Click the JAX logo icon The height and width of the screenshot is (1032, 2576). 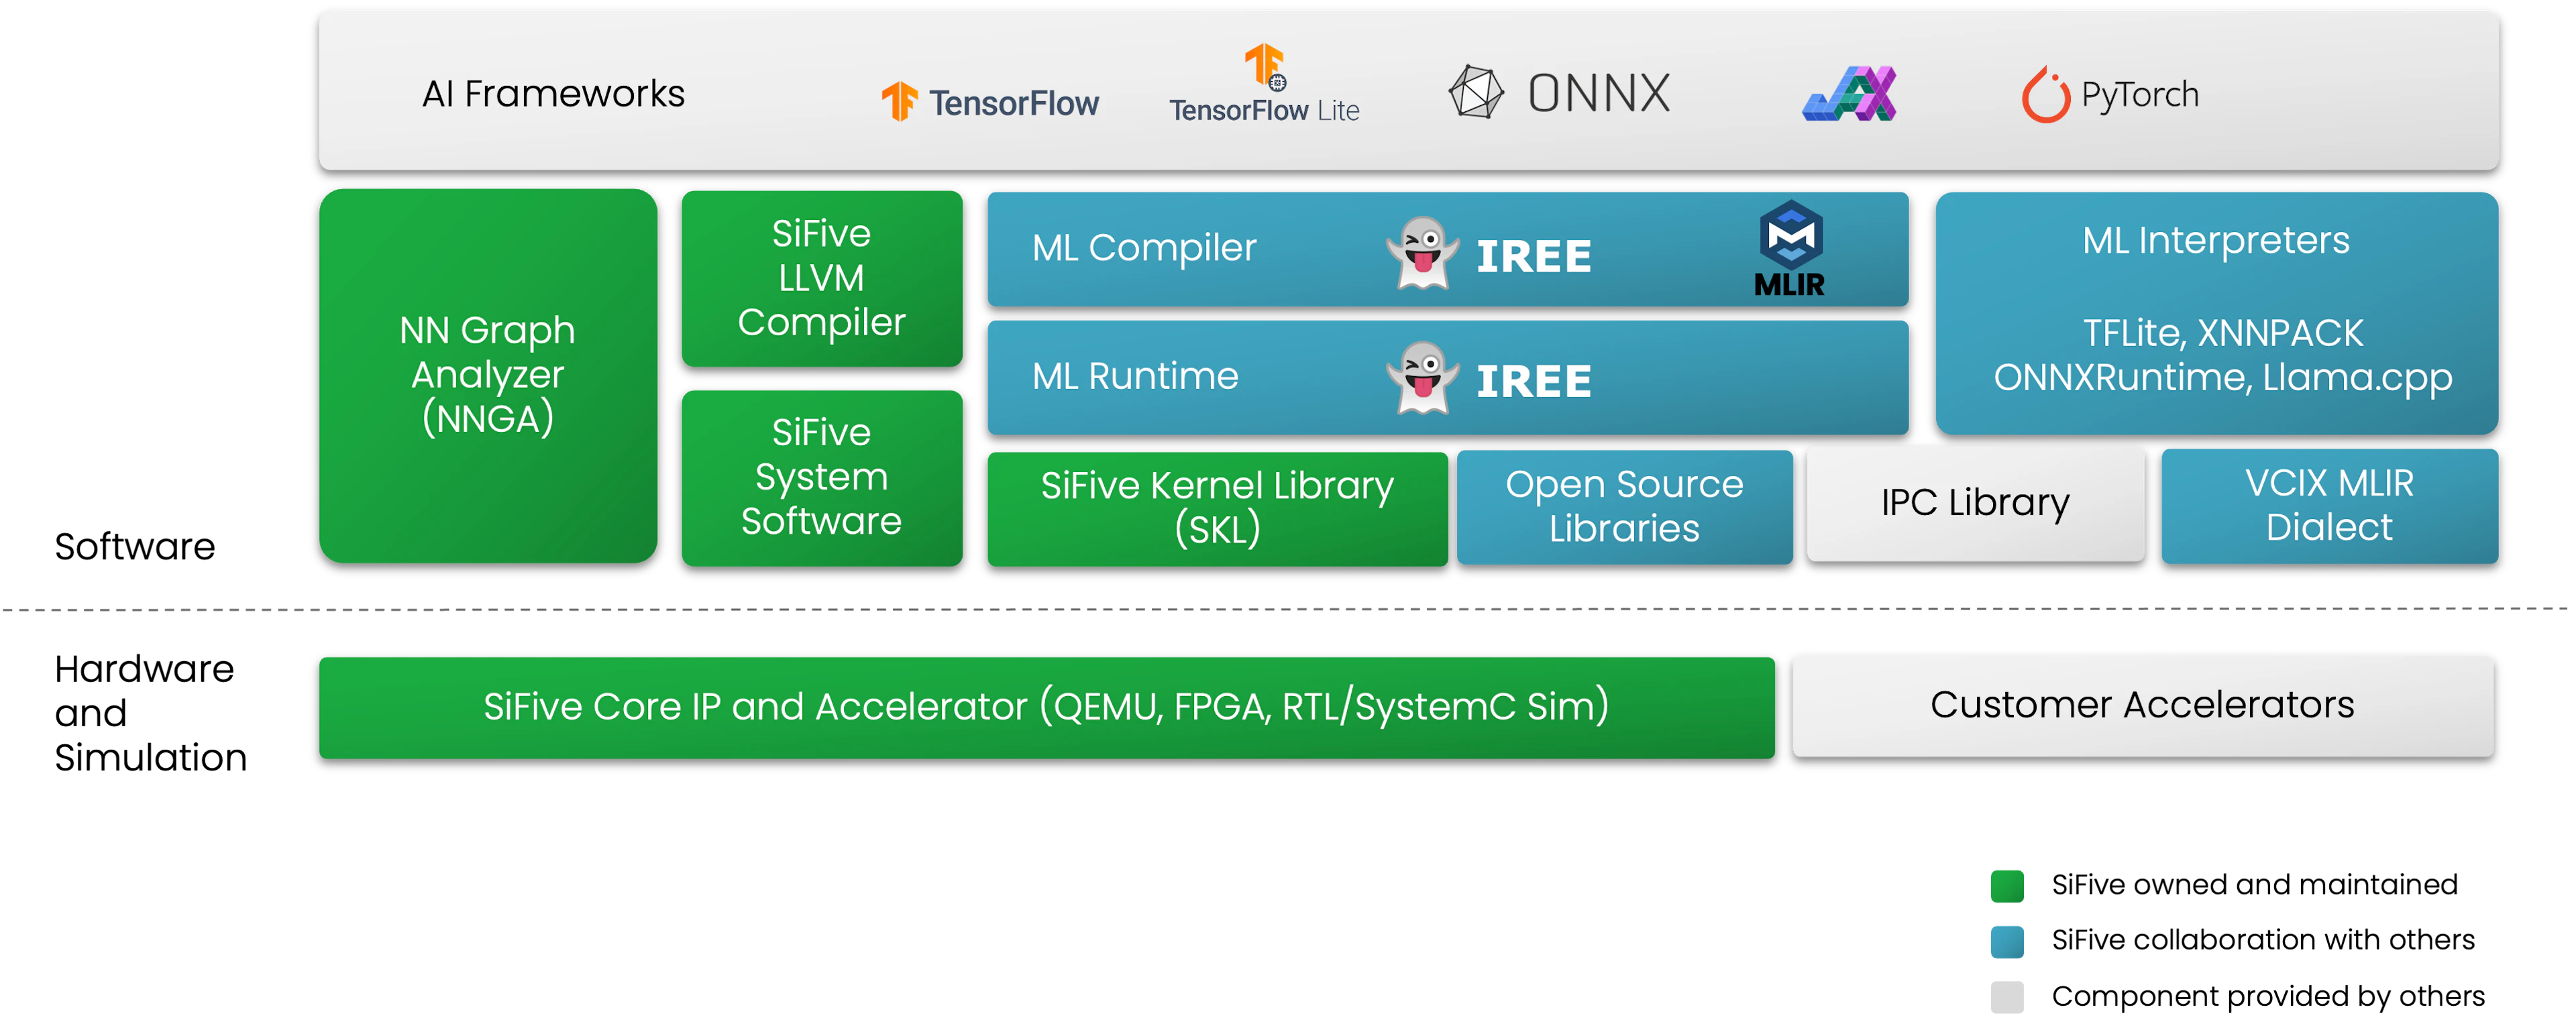pos(1849,94)
